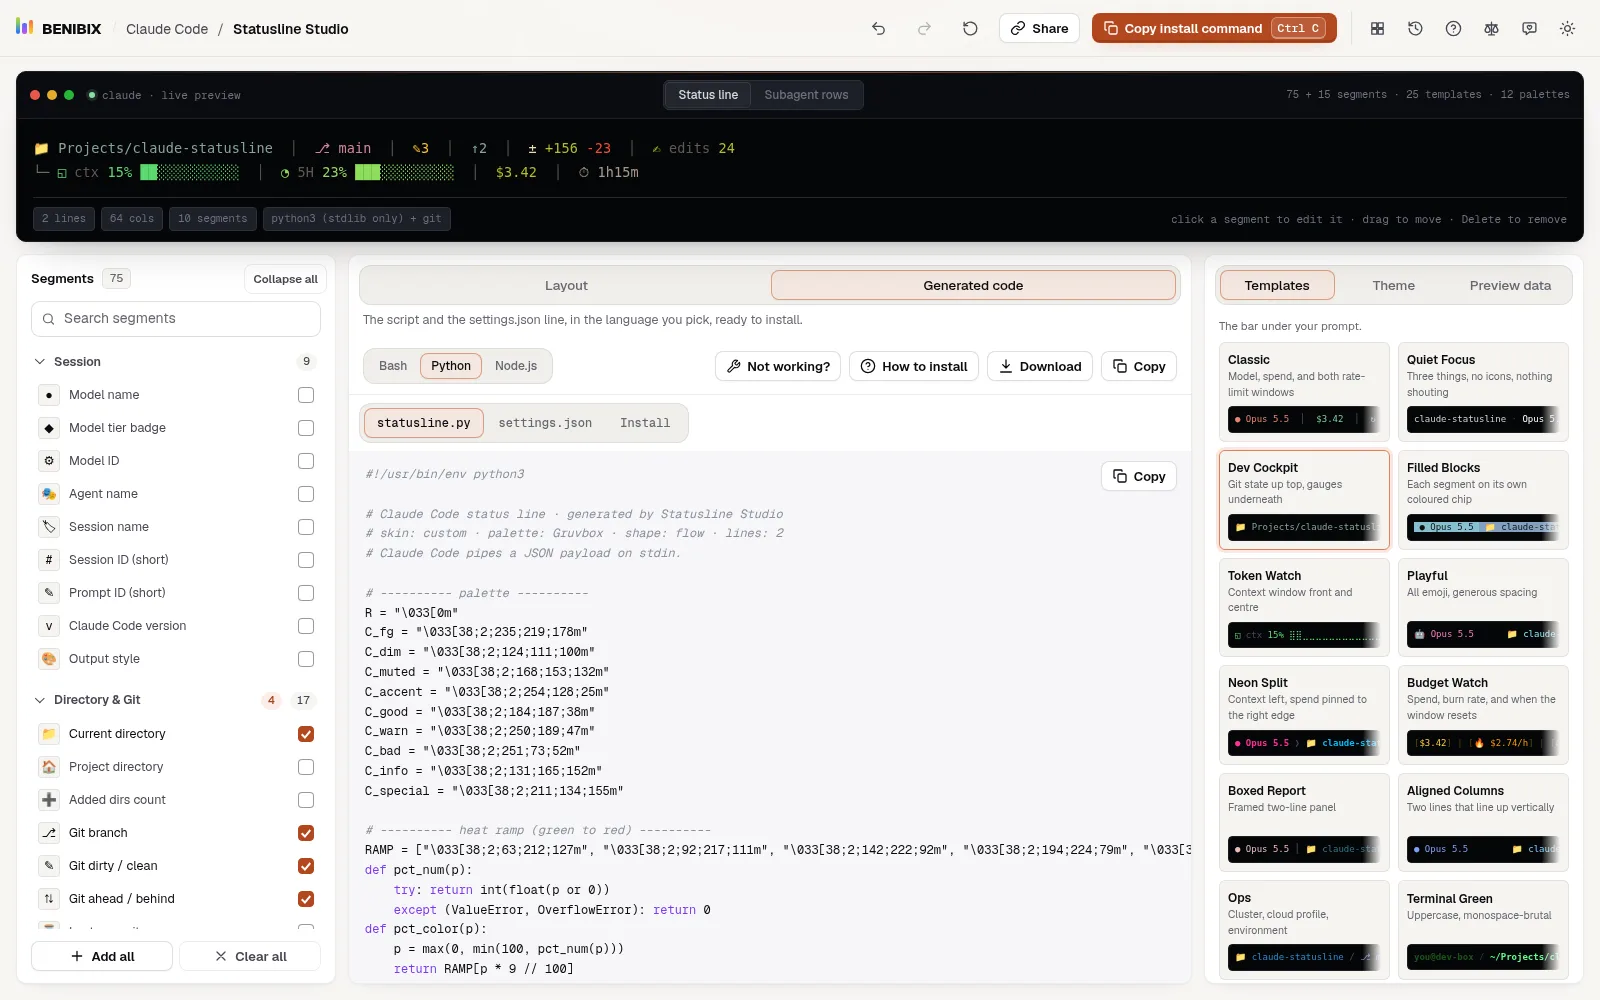The image size is (1600, 1000).
Task: Open the Layout tab
Action: [566, 285]
